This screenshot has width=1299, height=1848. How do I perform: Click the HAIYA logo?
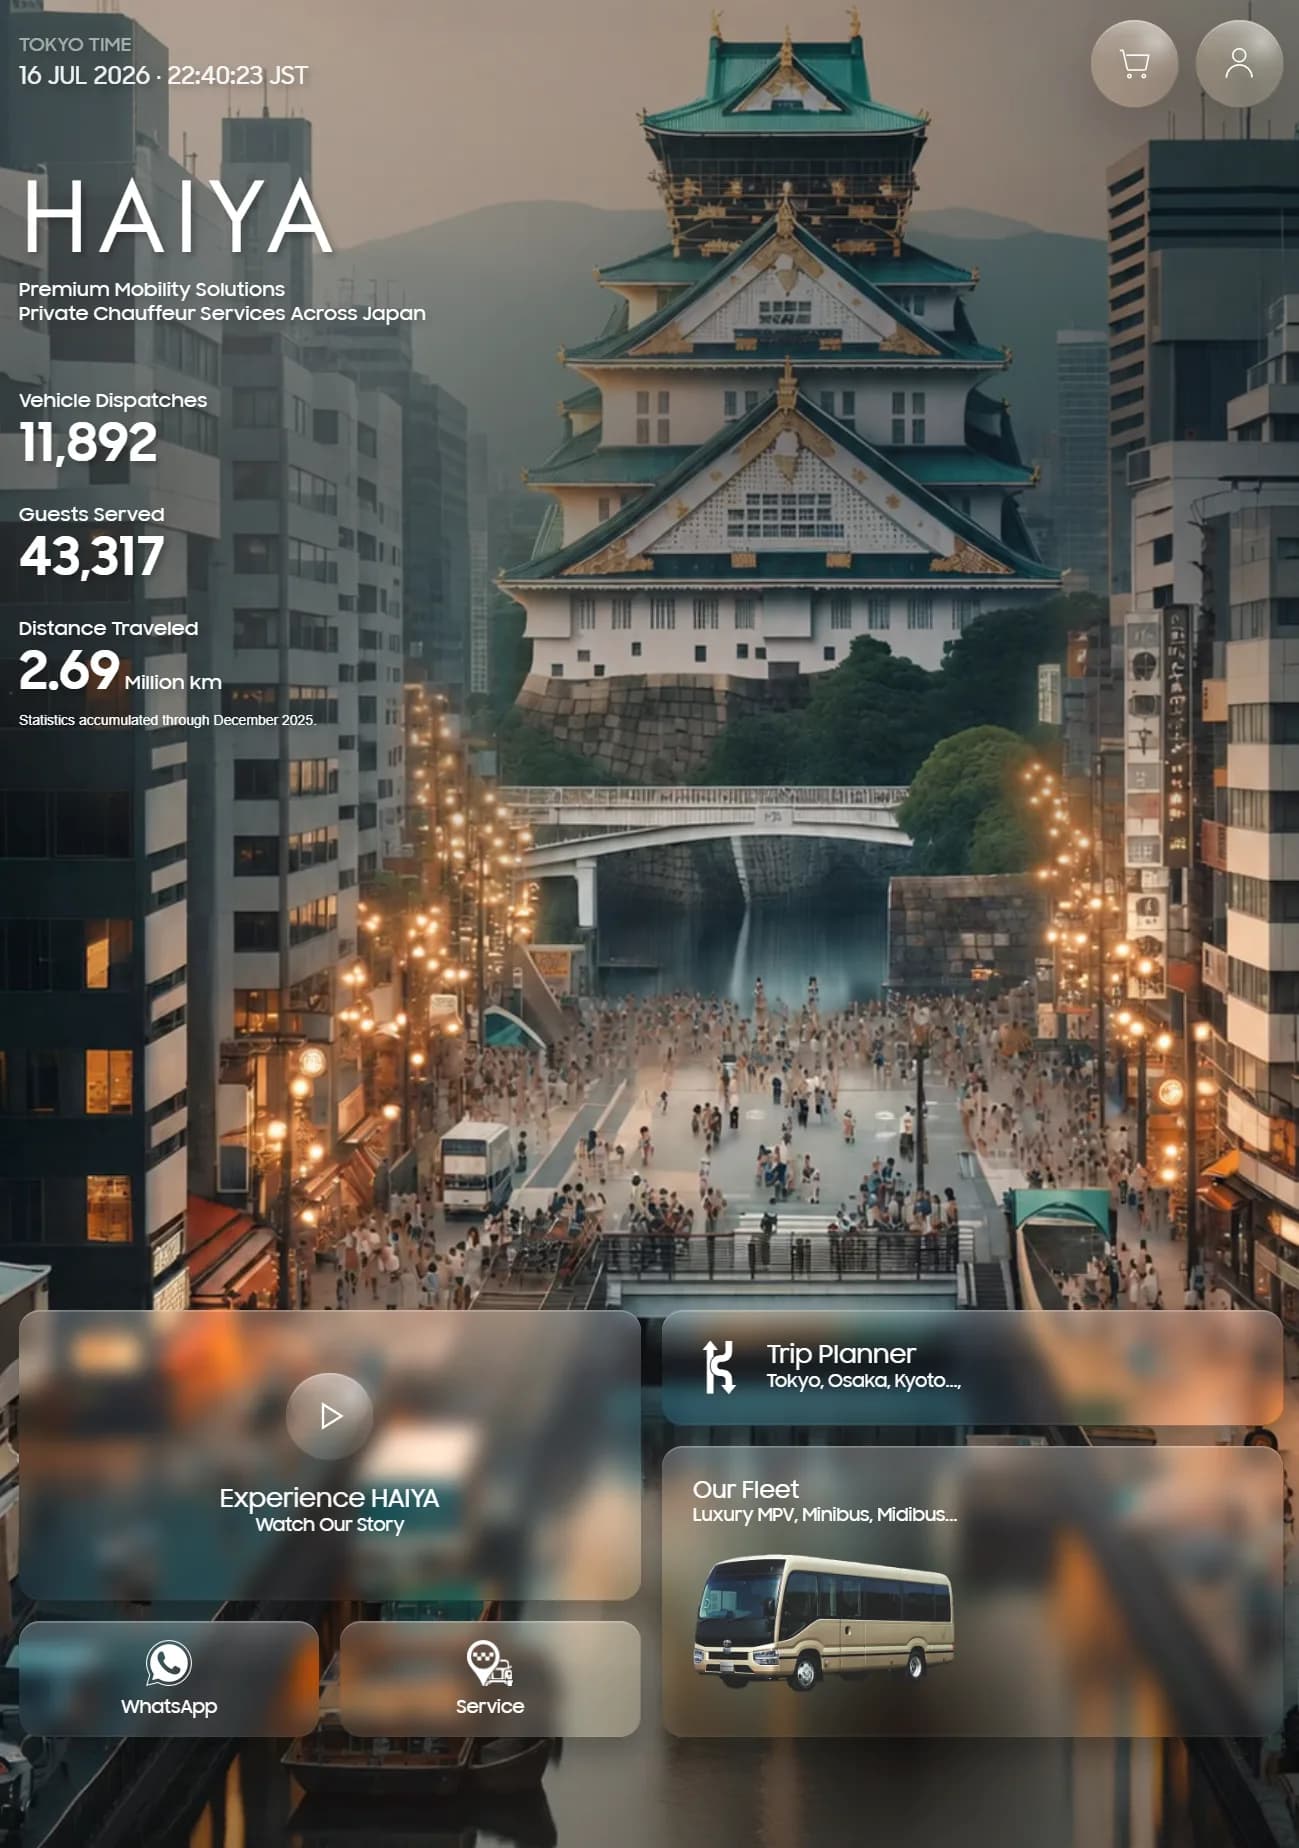[178, 217]
